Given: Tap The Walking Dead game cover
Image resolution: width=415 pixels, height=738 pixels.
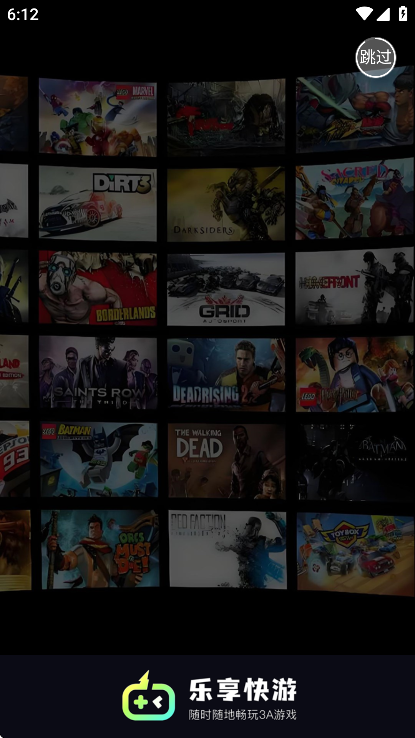Looking at the screenshot, I should [x=227, y=461].
